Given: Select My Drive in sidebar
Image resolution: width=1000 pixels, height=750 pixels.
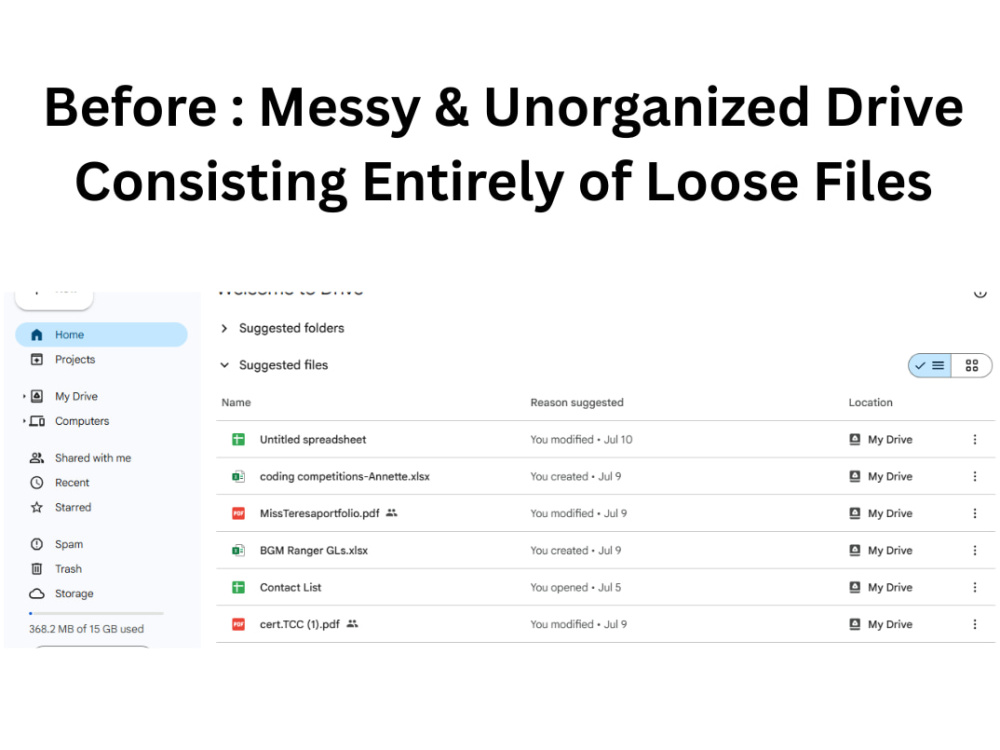Looking at the screenshot, I should (x=77, y=397).
